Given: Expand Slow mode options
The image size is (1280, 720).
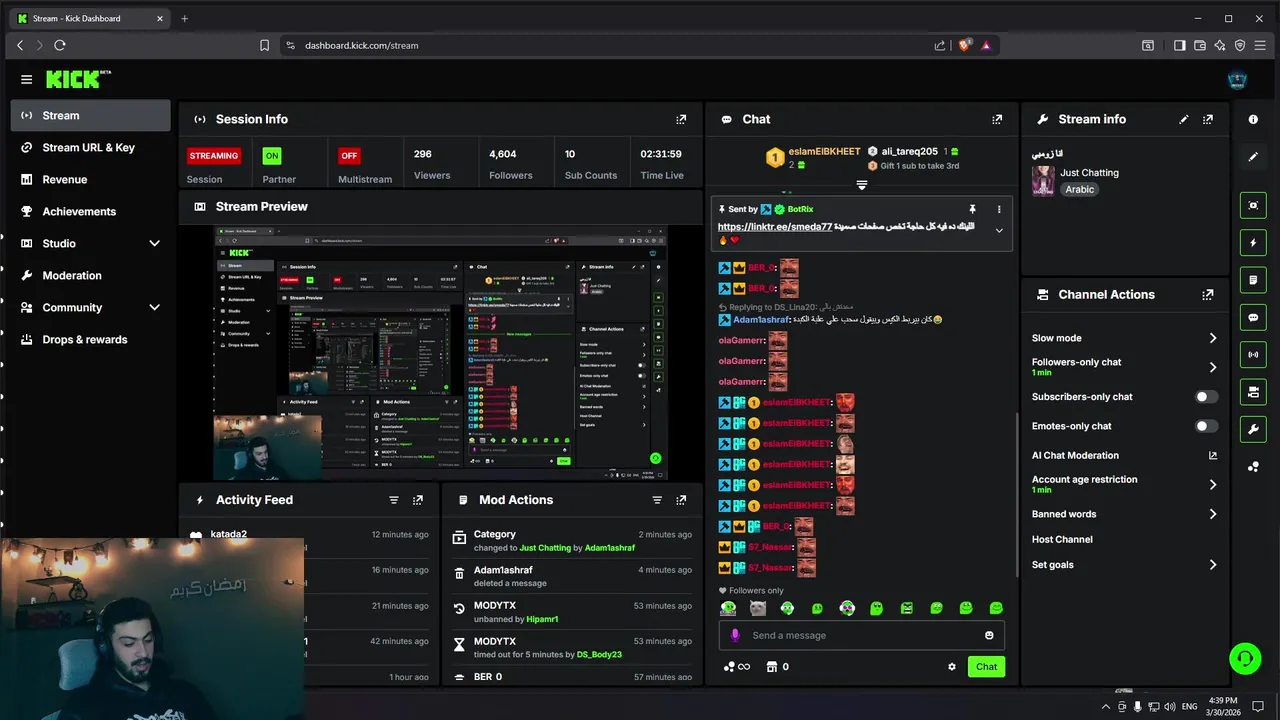Looking at the screenshot, I should click(1212, 338).
